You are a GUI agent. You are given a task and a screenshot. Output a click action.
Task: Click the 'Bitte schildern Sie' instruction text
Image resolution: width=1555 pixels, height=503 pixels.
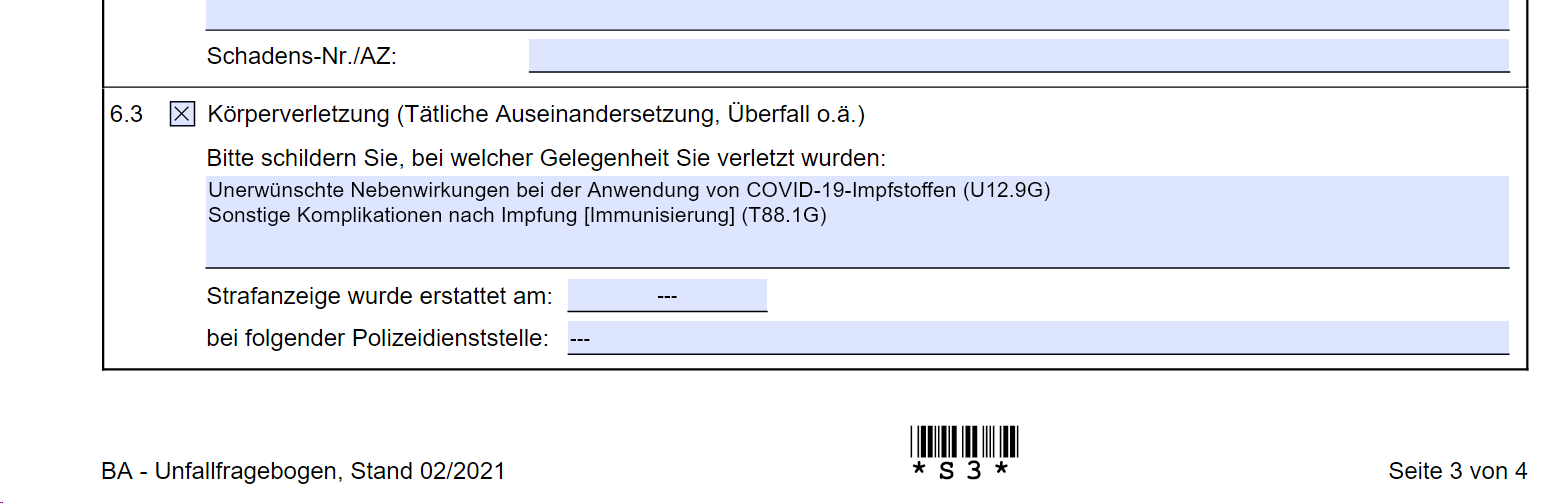coord(546,159)
